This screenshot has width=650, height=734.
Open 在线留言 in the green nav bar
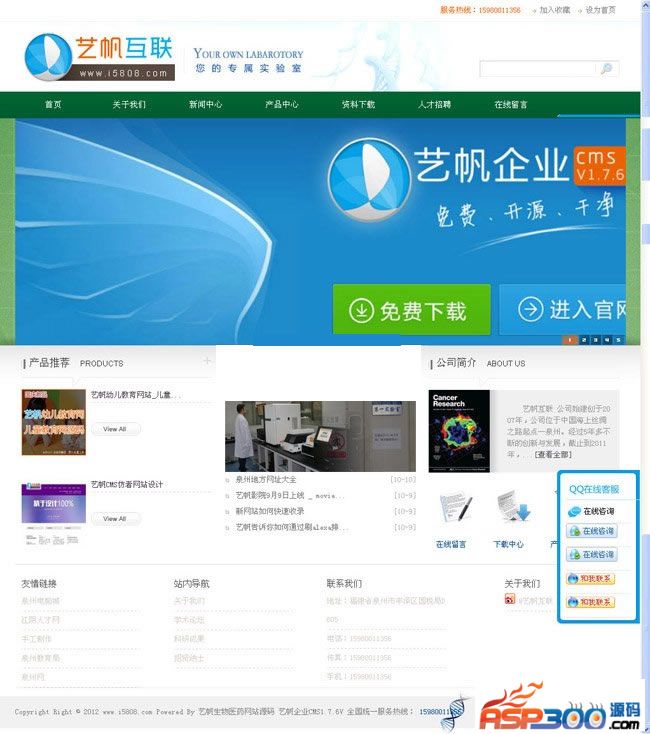click(x=511, y=104)
